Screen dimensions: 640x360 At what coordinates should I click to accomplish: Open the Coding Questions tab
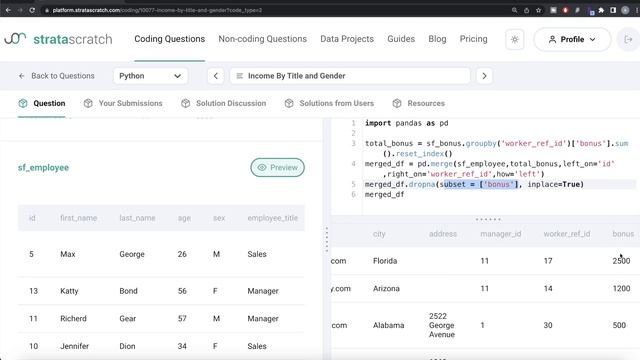pyautogui.click(x=169, y=39)
